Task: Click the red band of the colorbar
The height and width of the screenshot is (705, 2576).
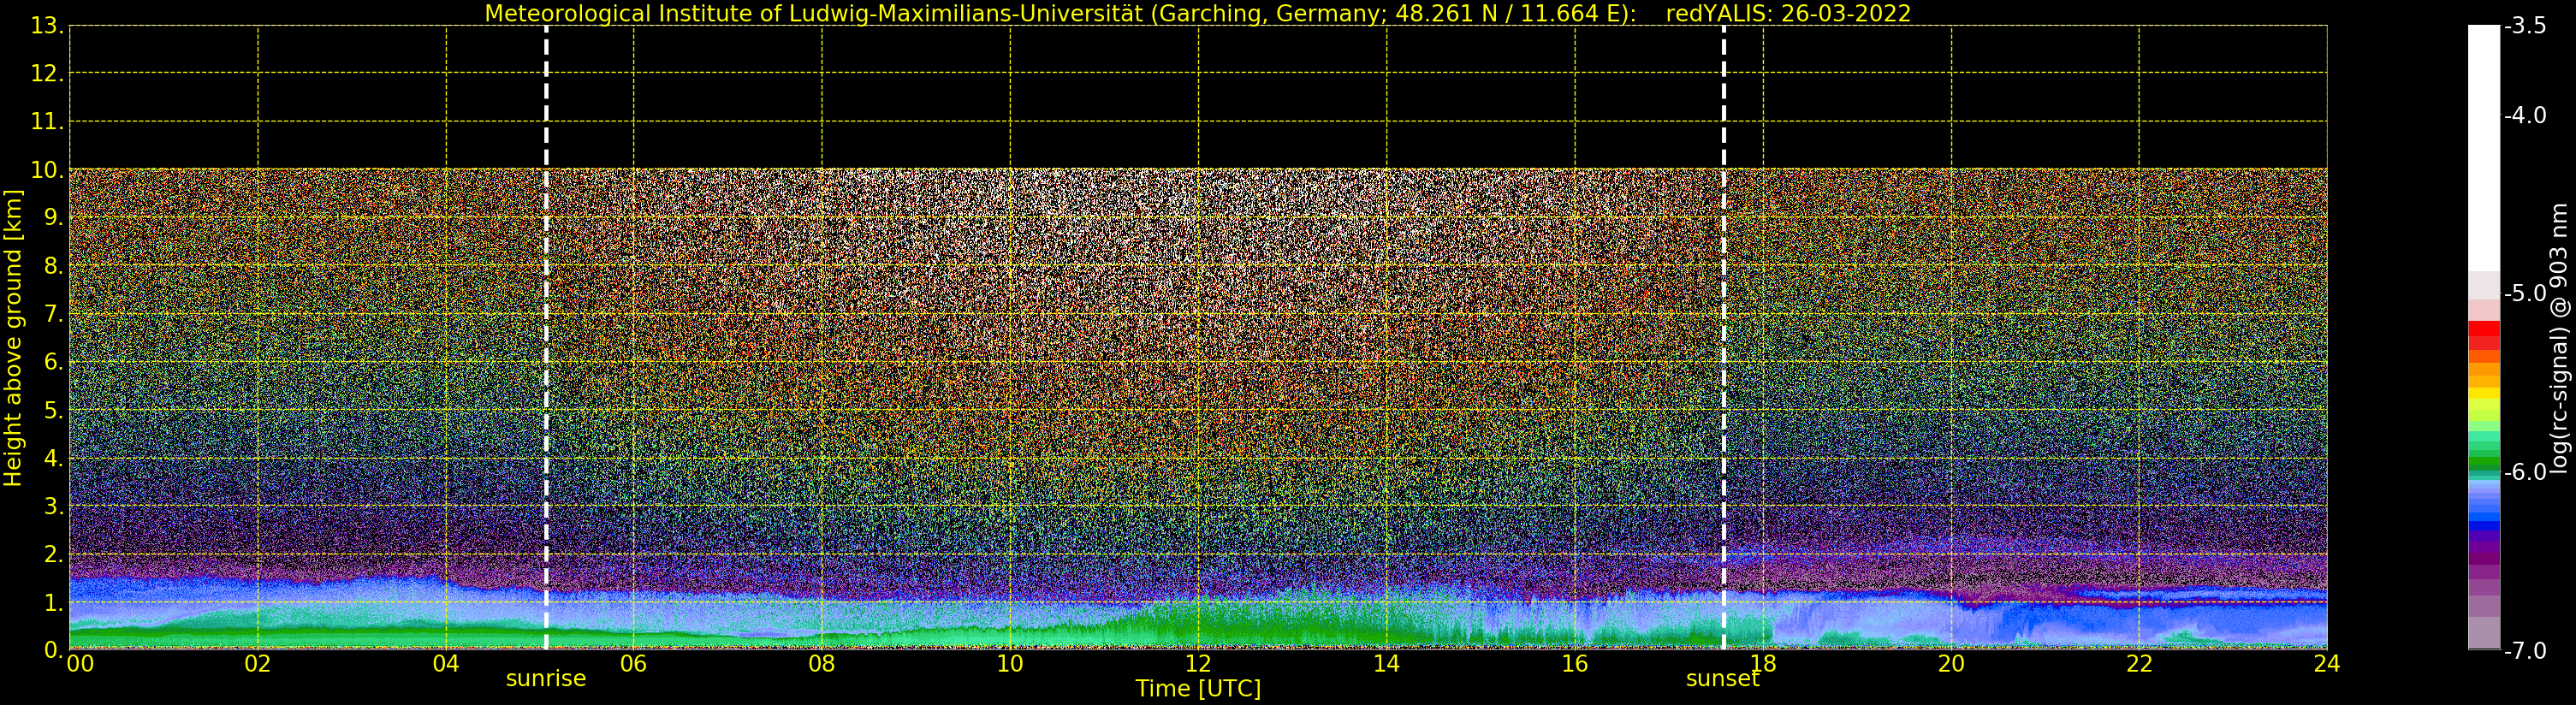Action: point(2484,334)
